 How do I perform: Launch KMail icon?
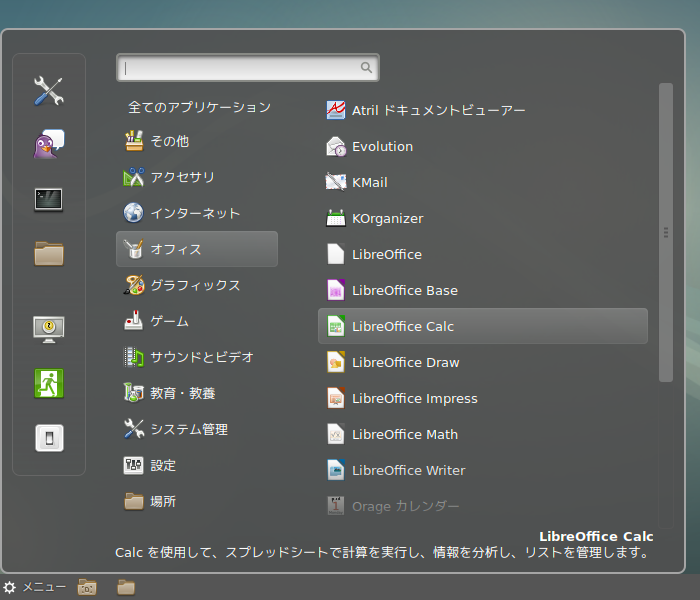pyautogui.click(x=336, y=182)
